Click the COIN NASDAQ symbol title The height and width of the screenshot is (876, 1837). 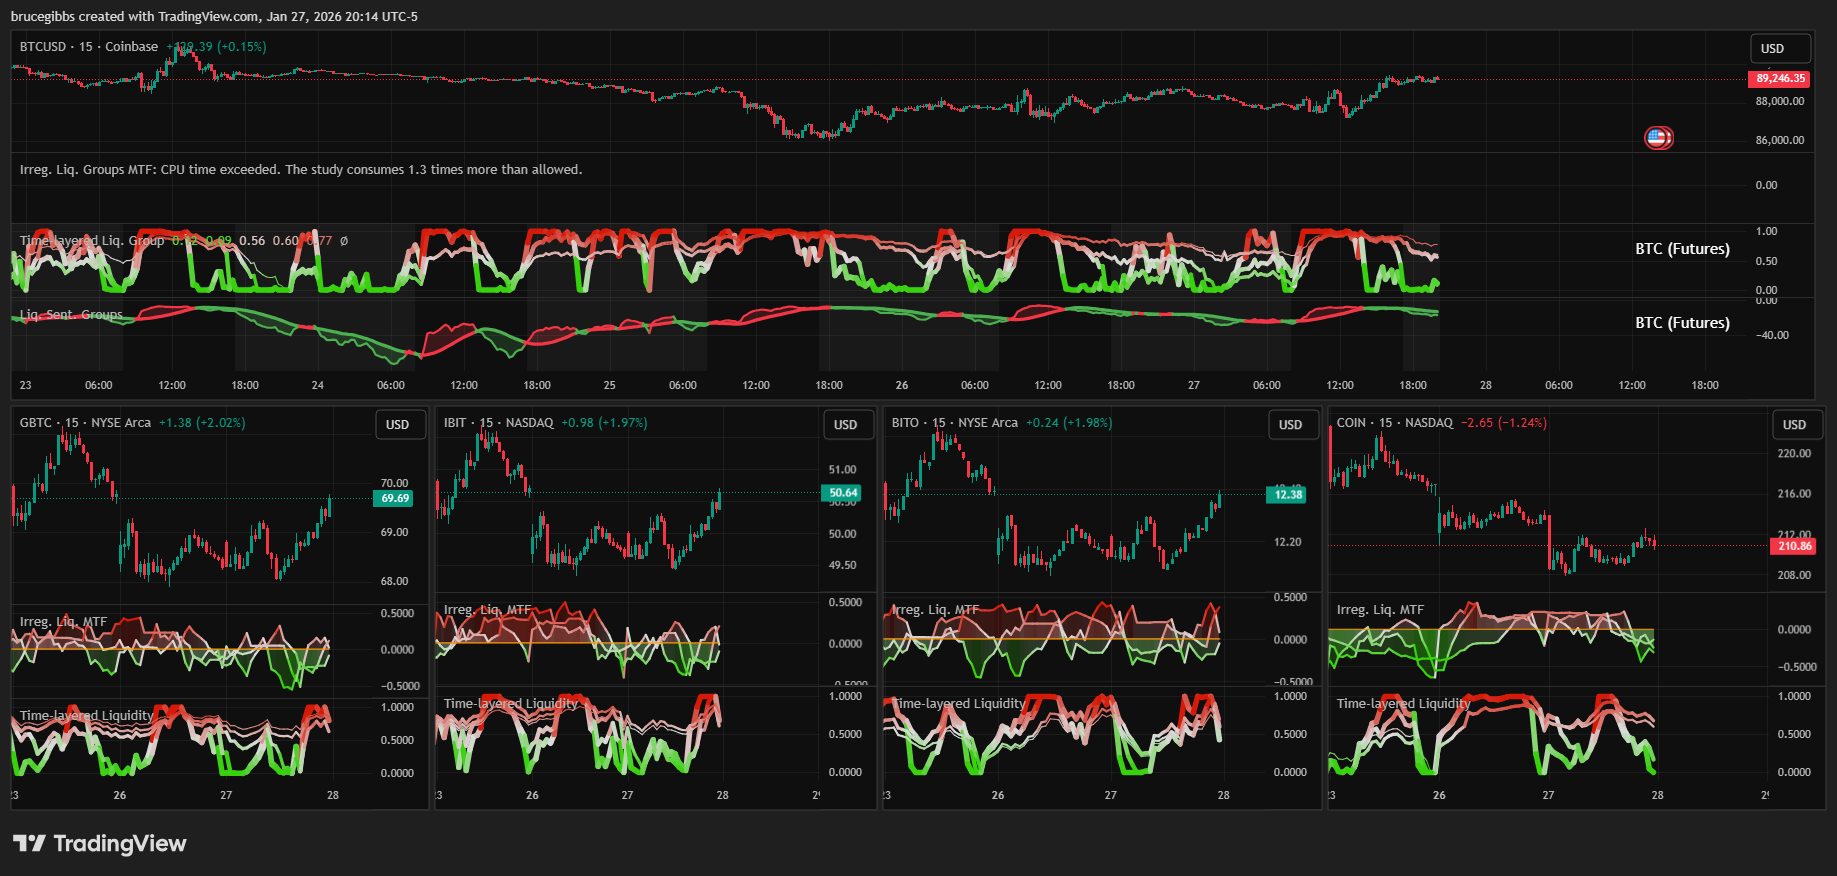(1394, 423)
